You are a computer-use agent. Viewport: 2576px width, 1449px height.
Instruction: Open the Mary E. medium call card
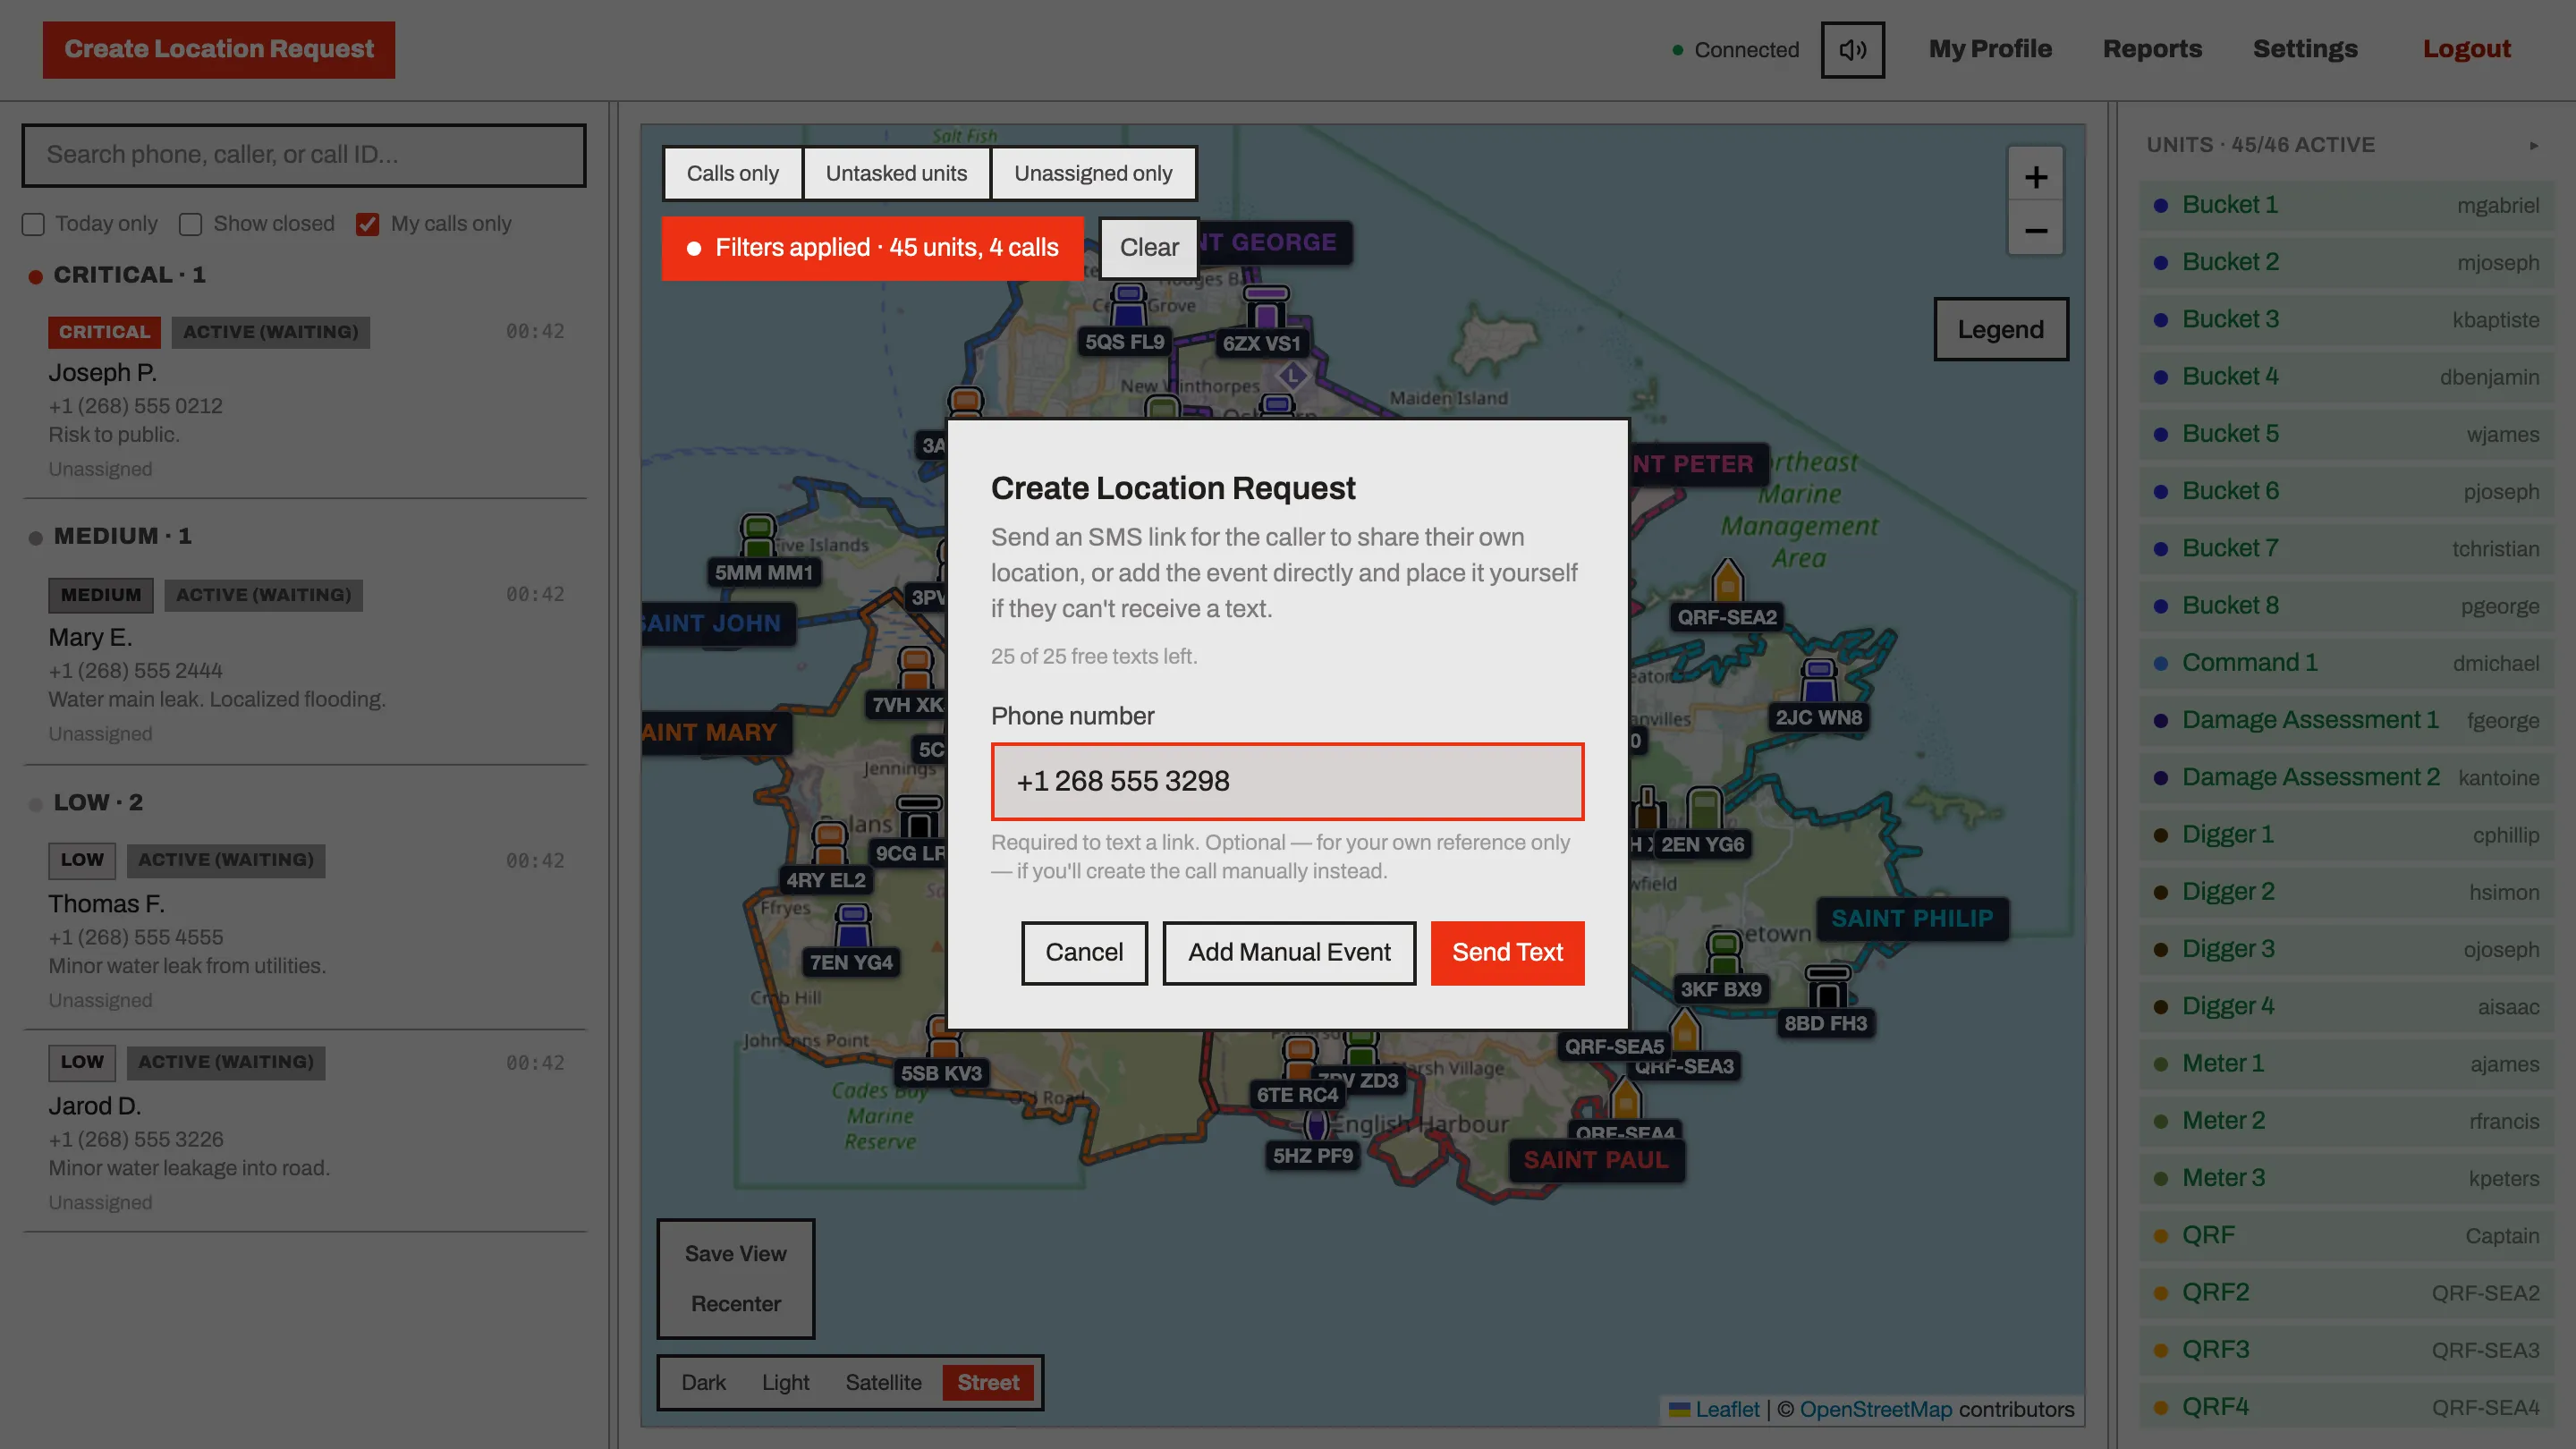coord(306,662)
